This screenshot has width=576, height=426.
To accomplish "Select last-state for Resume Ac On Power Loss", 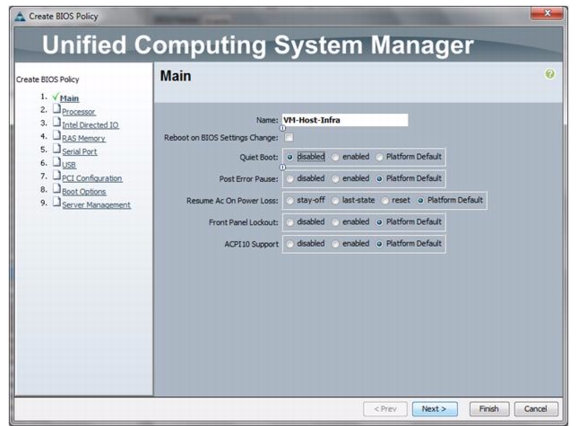I will click(335, 201).
